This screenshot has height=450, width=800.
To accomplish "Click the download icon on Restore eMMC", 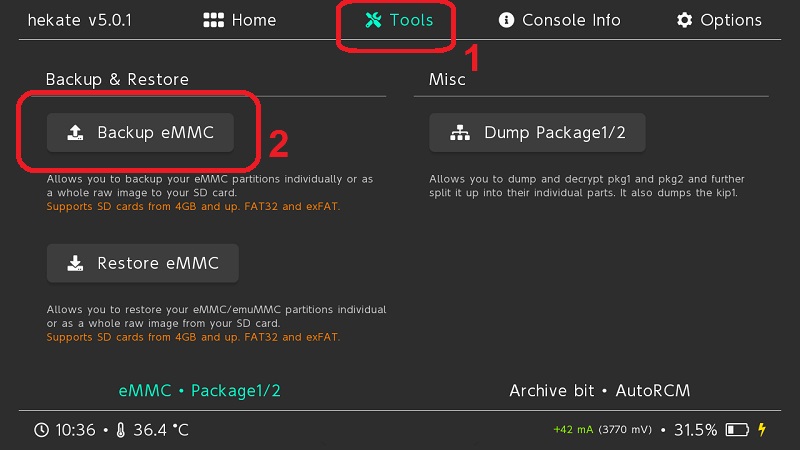I will 75,264.
